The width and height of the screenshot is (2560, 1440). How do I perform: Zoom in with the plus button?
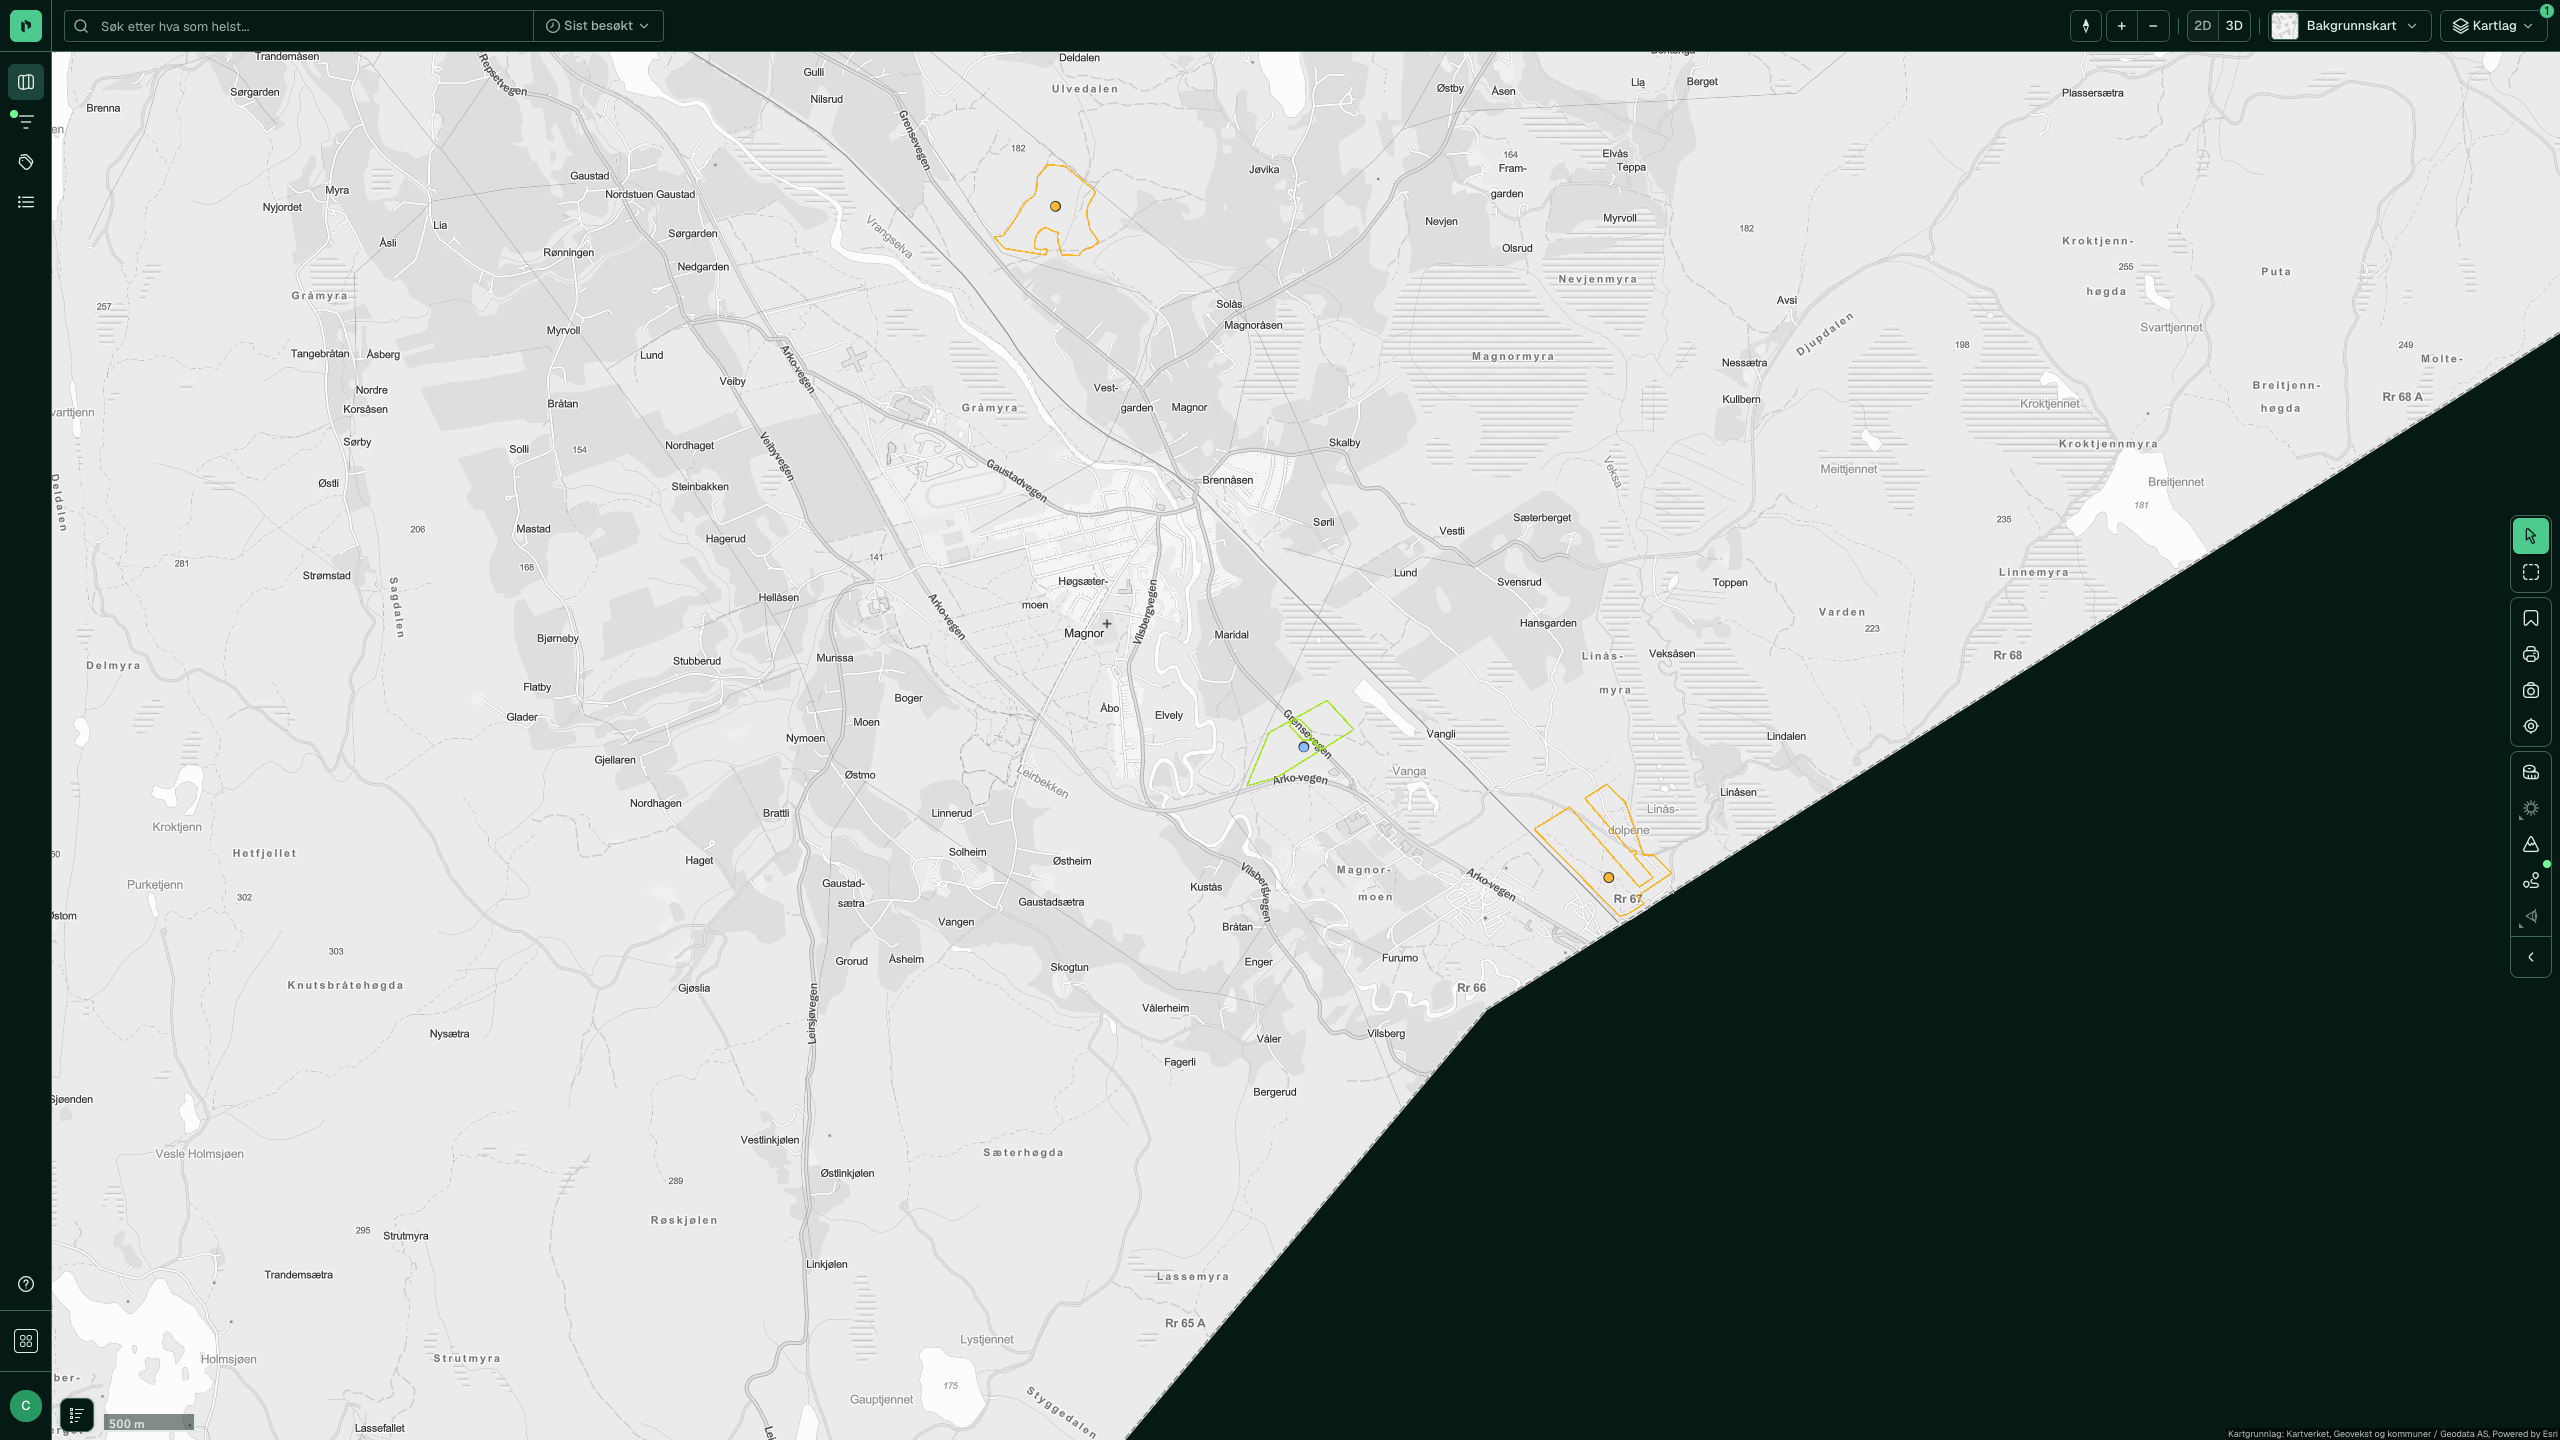point(2121,26)
